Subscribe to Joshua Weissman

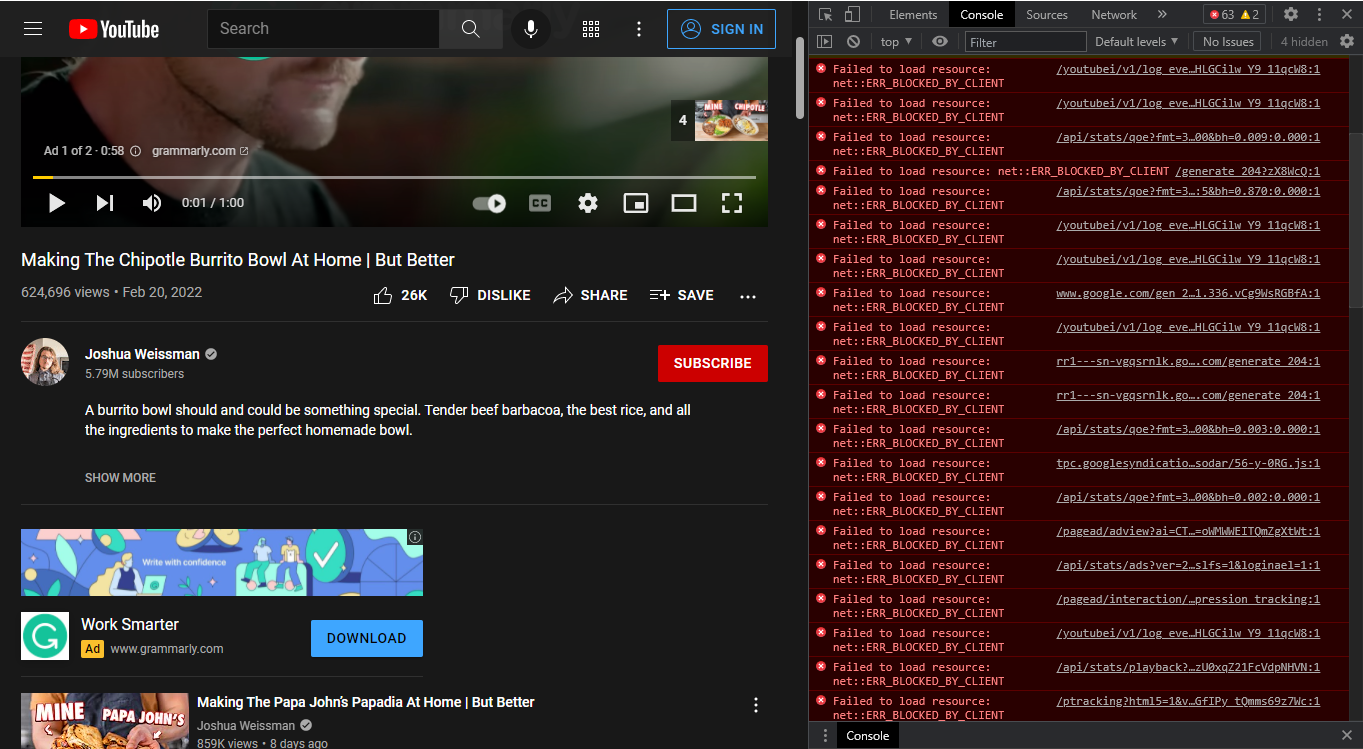(x=713, y=363)
